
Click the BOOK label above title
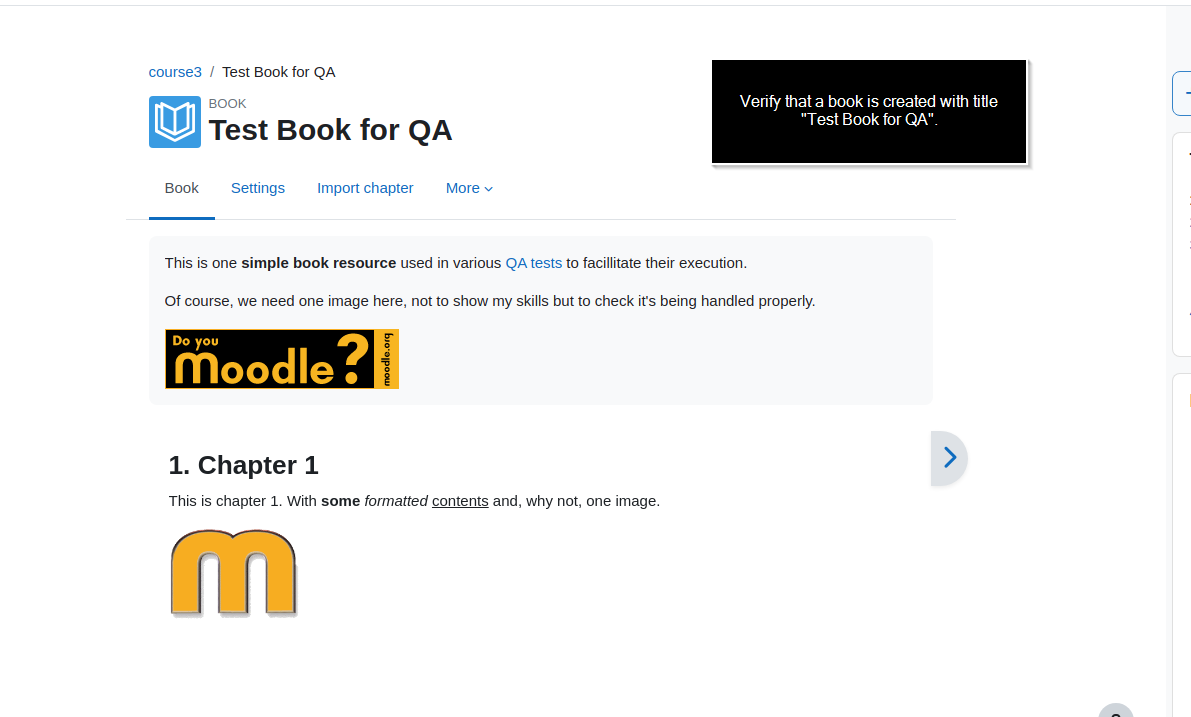(227, 103)
